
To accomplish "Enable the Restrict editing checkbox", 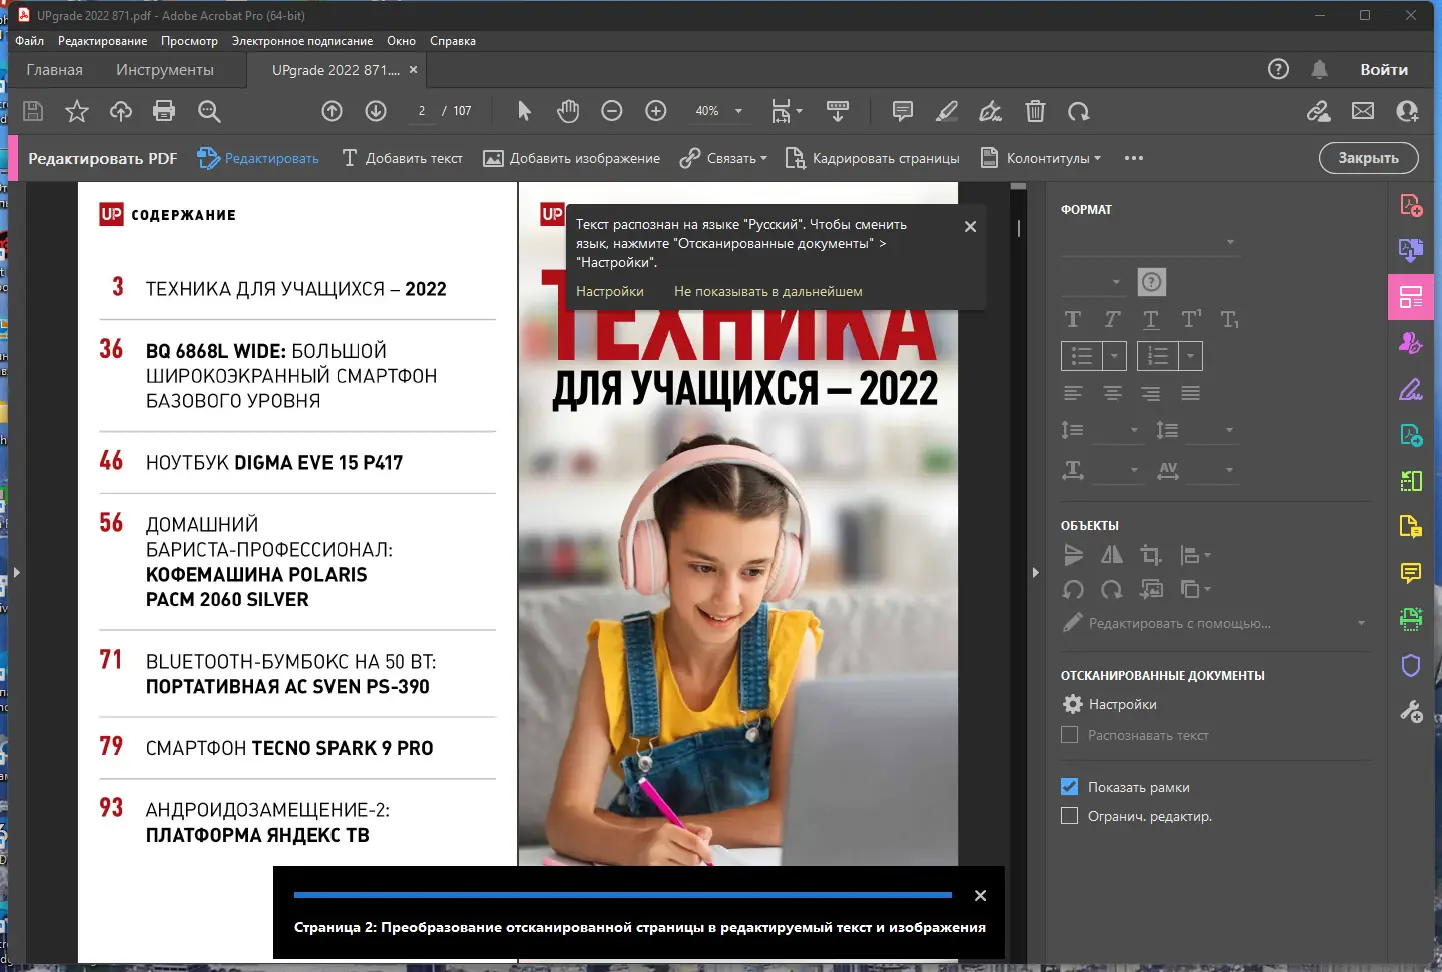I will tap(1069, 816).
